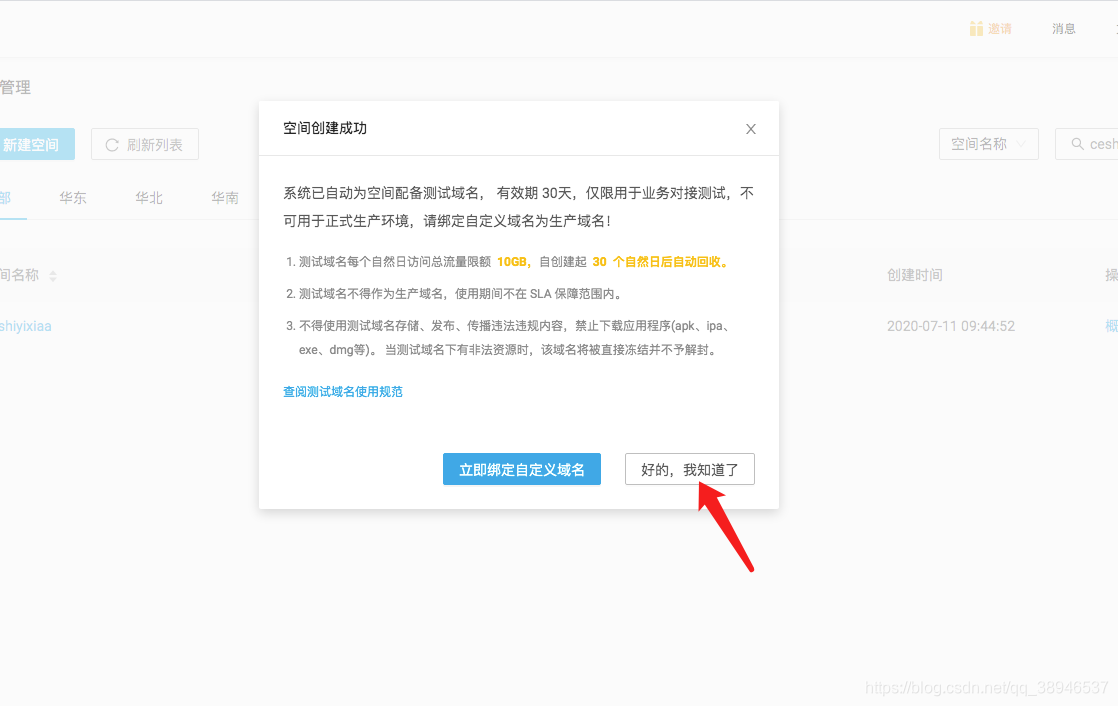Screen dimensions: 1118x706
Task: Switch to the 华南 tab
Action: pos(225,198)
